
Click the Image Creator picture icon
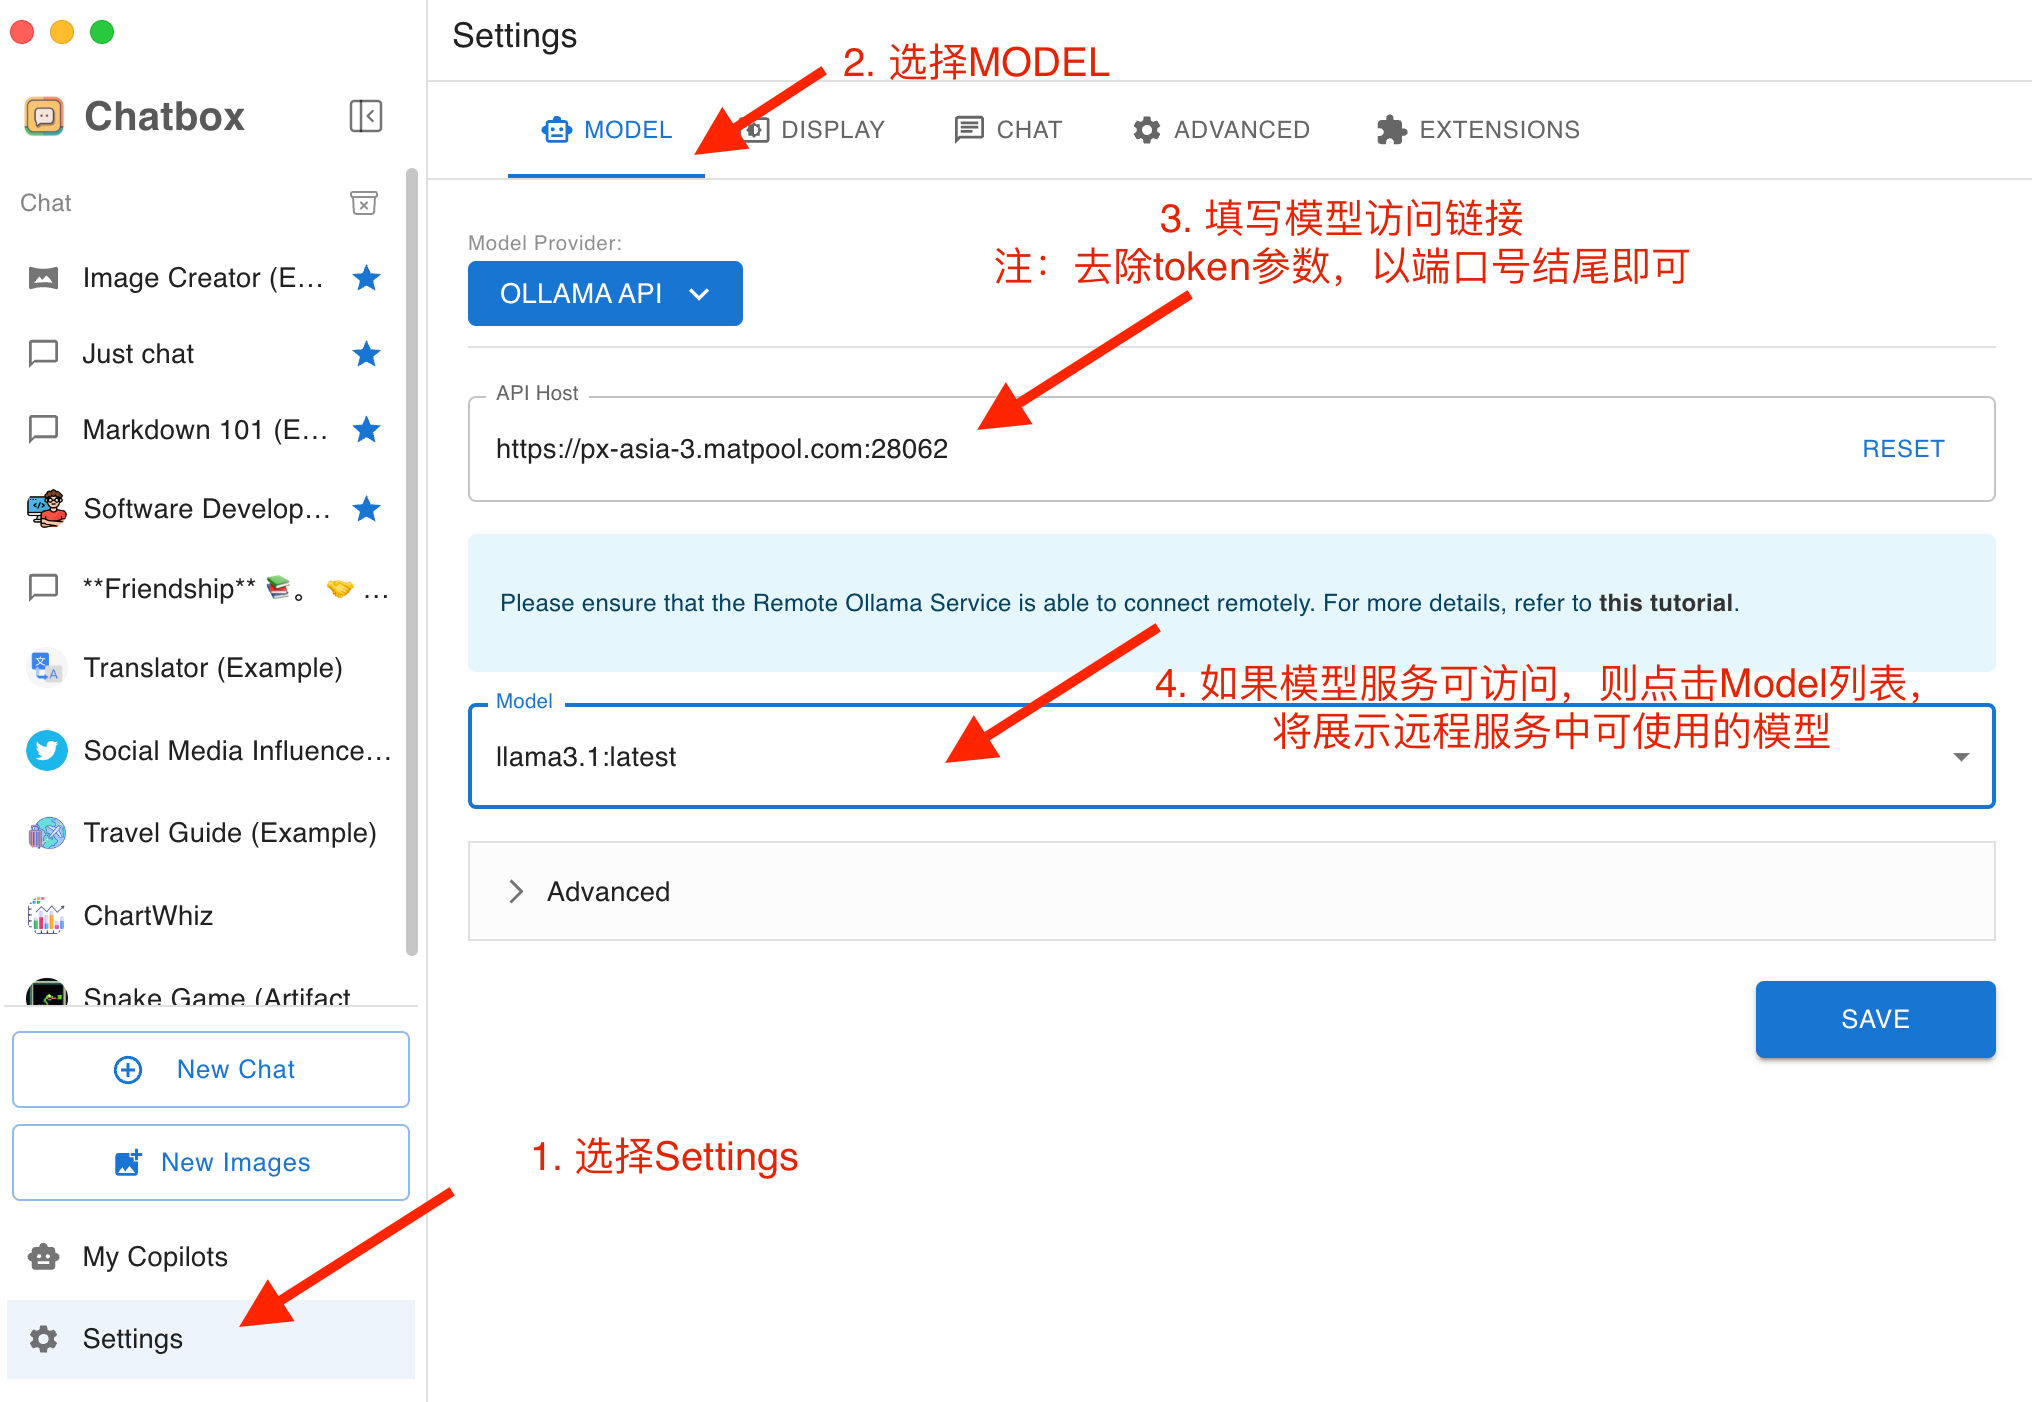point(43,277)
